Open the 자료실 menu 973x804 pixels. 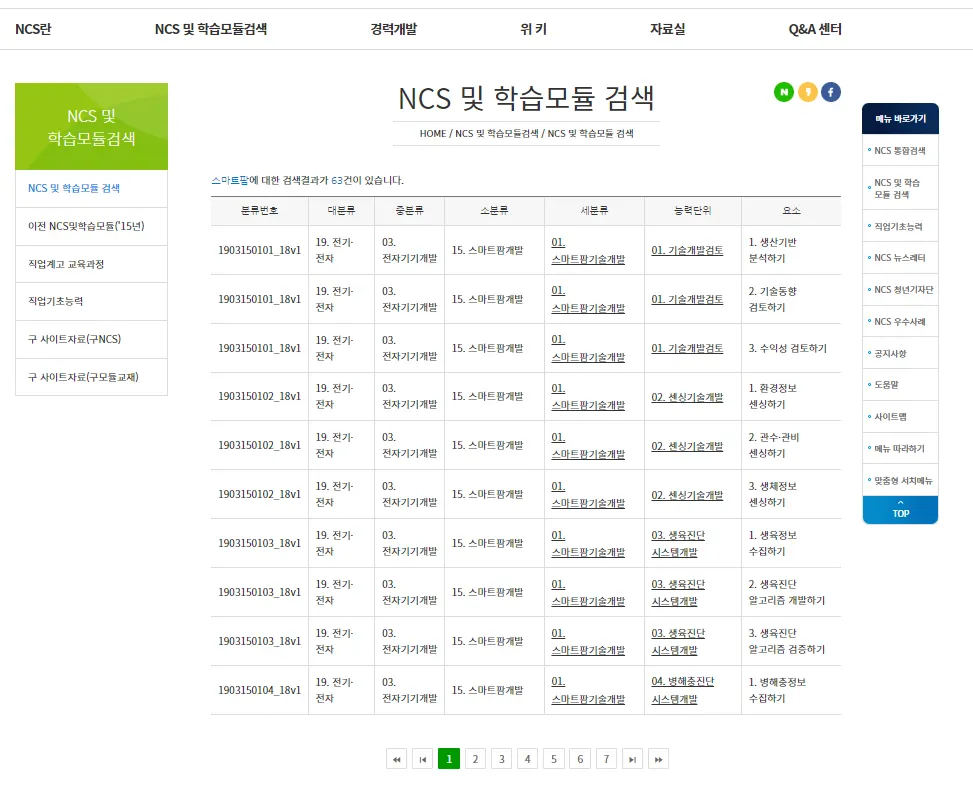point(666,29)
